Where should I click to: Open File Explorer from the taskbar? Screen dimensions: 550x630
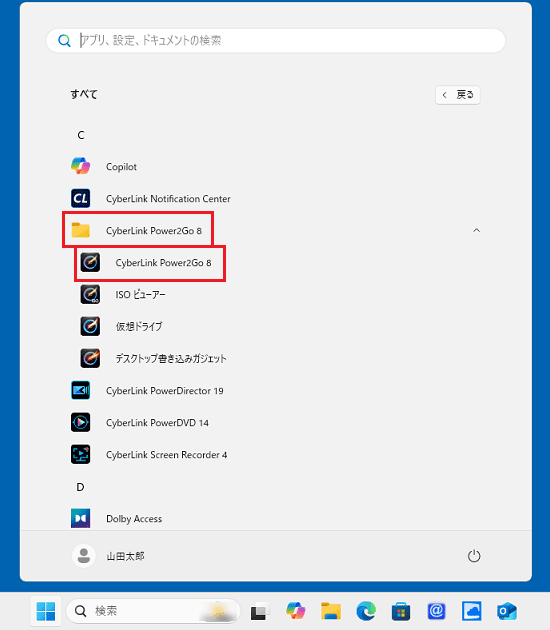click(x=331, y=611)
